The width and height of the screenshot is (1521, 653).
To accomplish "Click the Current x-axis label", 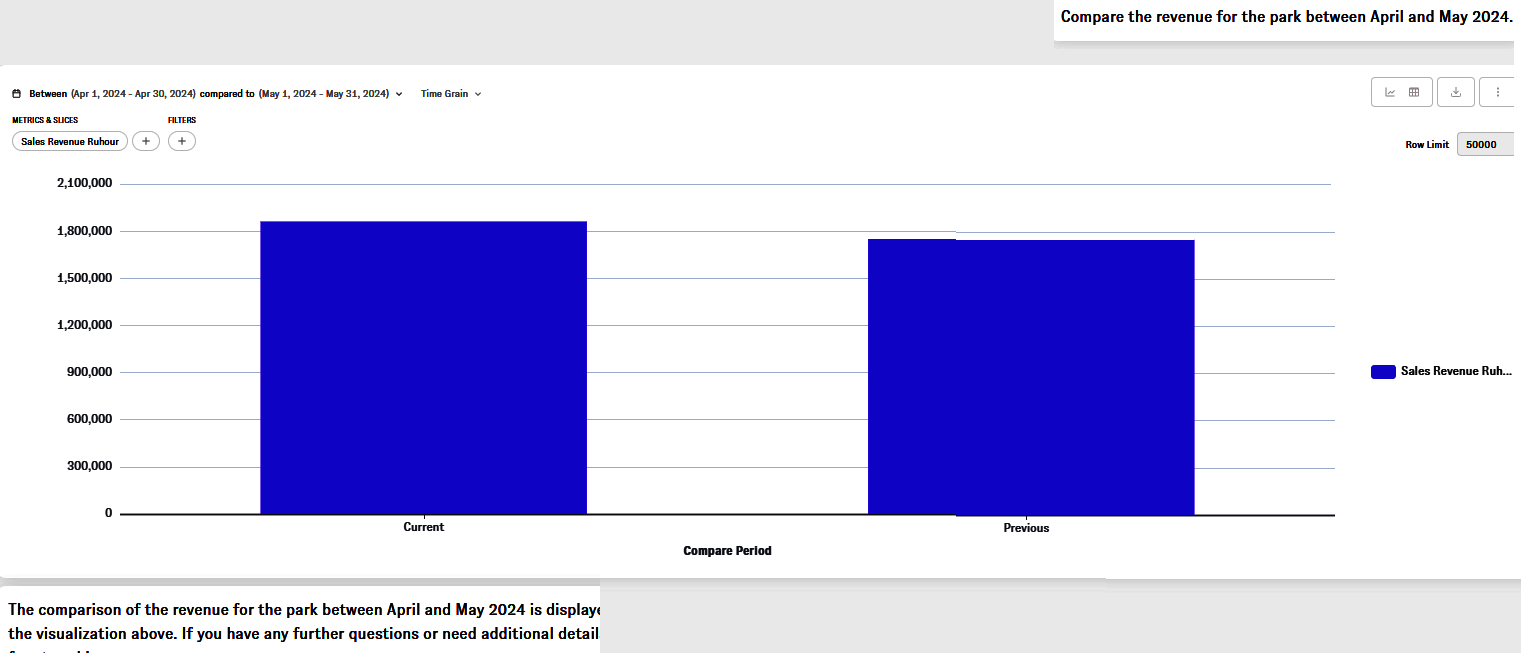I will click(x=424, y=527).
